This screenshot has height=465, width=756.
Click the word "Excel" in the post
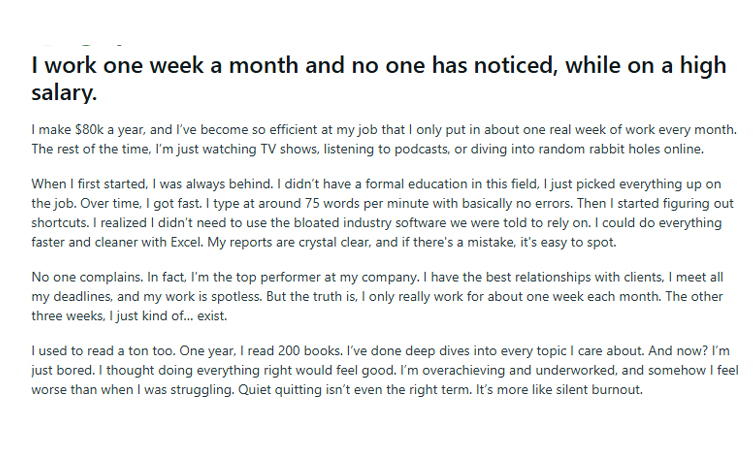coord(186,242)
